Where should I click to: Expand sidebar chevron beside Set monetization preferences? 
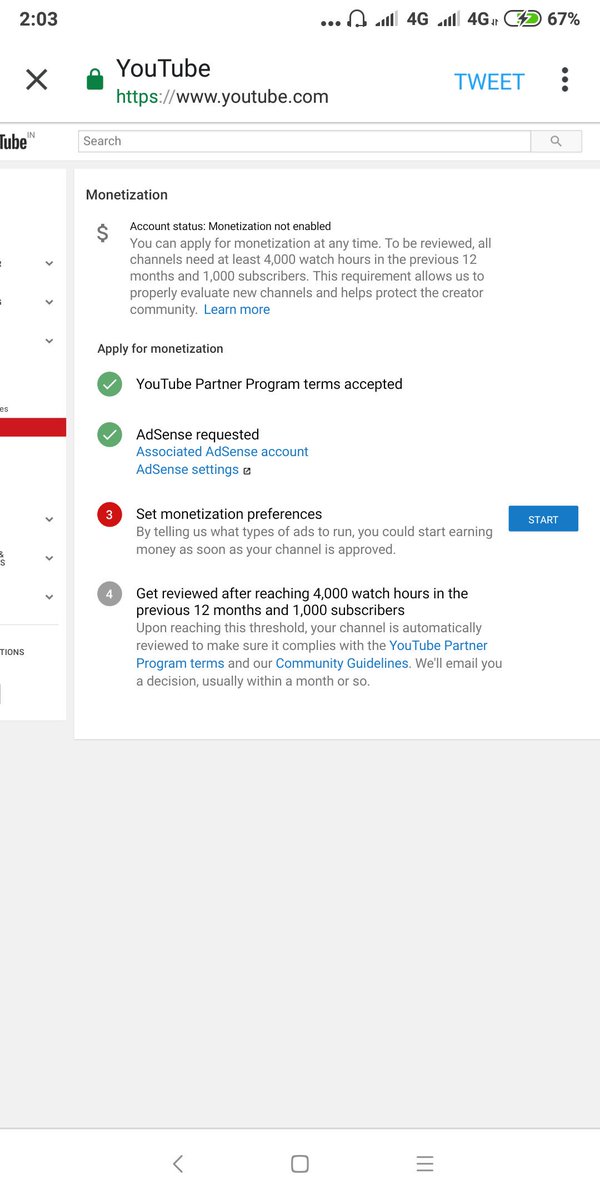coord(49,519)
